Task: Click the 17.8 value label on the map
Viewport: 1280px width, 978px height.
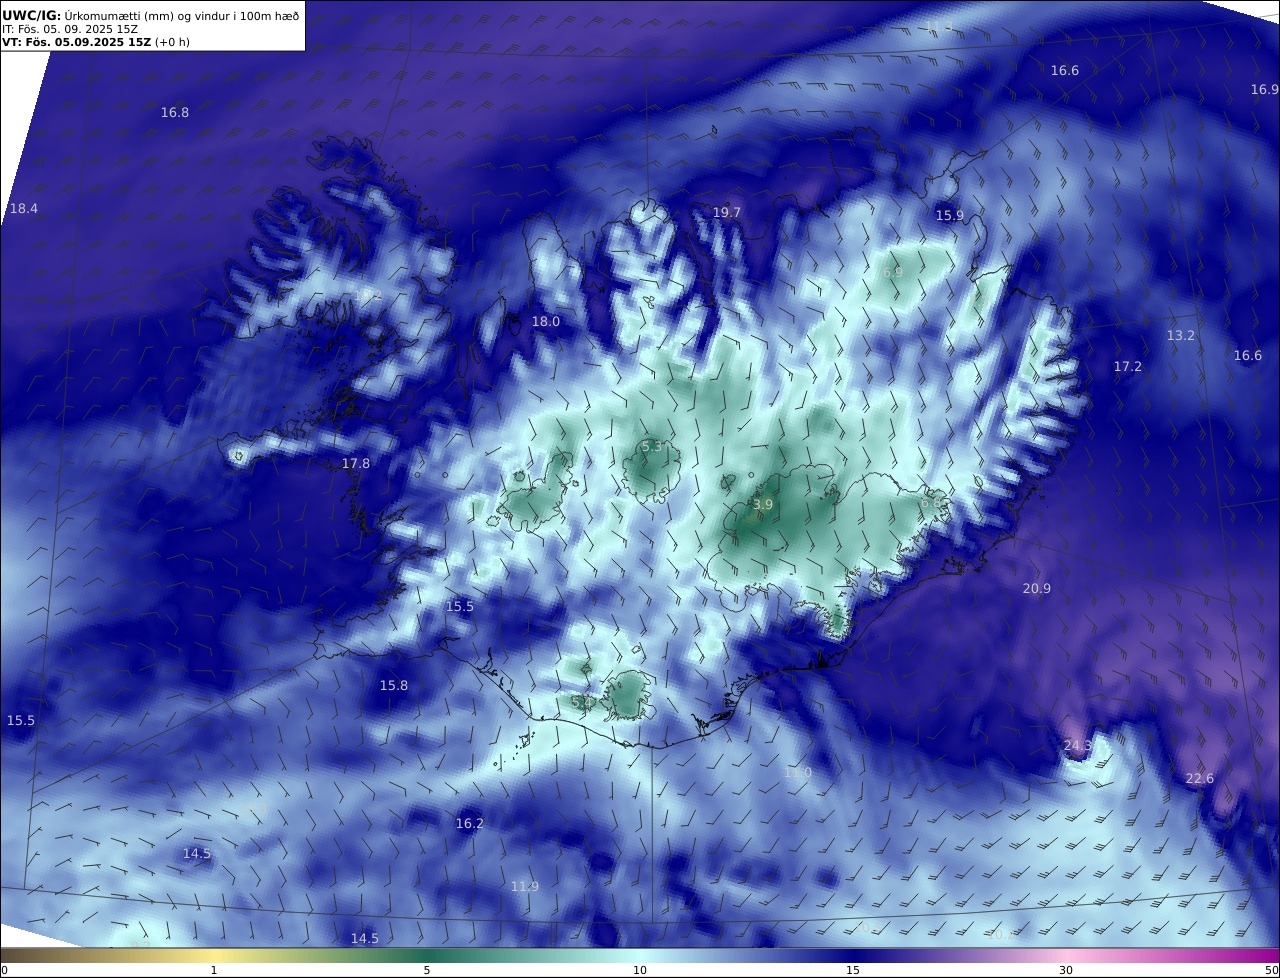Action: point(356,464)
